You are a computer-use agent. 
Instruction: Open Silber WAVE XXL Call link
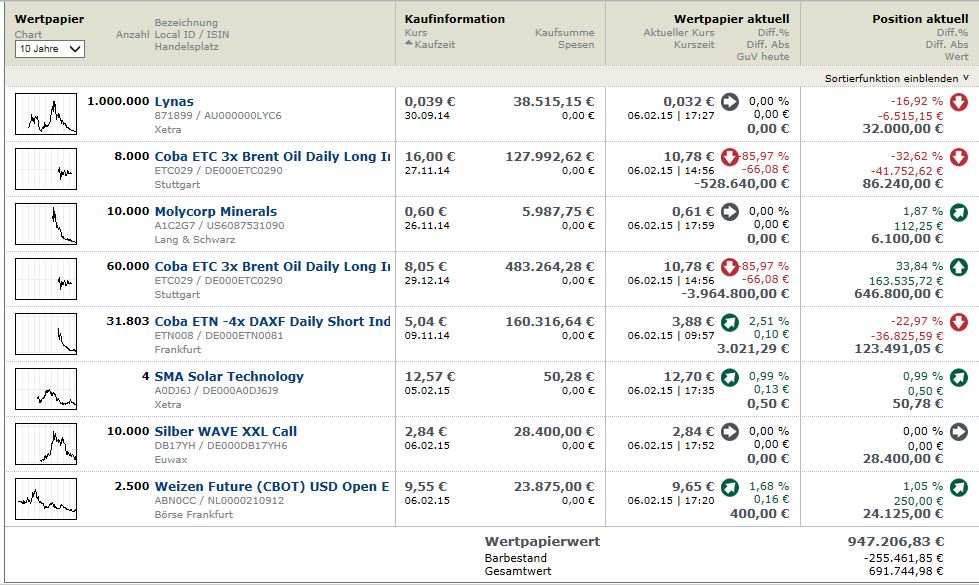pos(226,431)
